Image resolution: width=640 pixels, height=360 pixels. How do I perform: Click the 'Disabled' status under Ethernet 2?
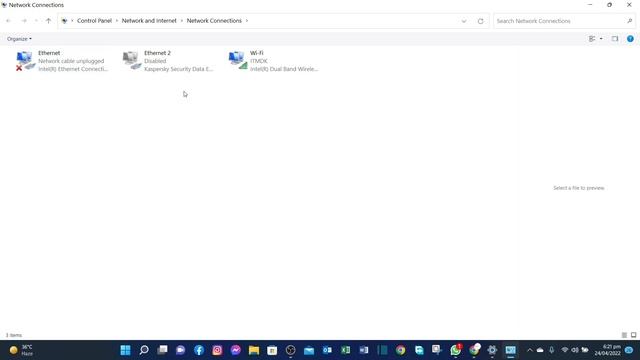pos(155,61)
